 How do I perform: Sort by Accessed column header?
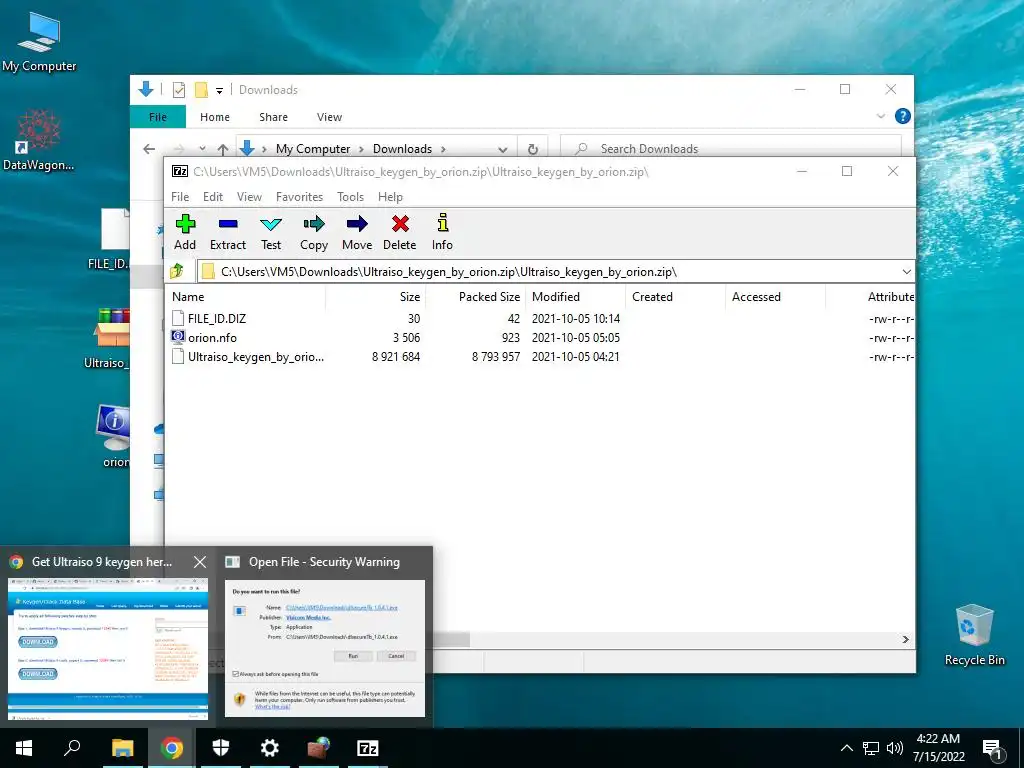coord(775,296)
